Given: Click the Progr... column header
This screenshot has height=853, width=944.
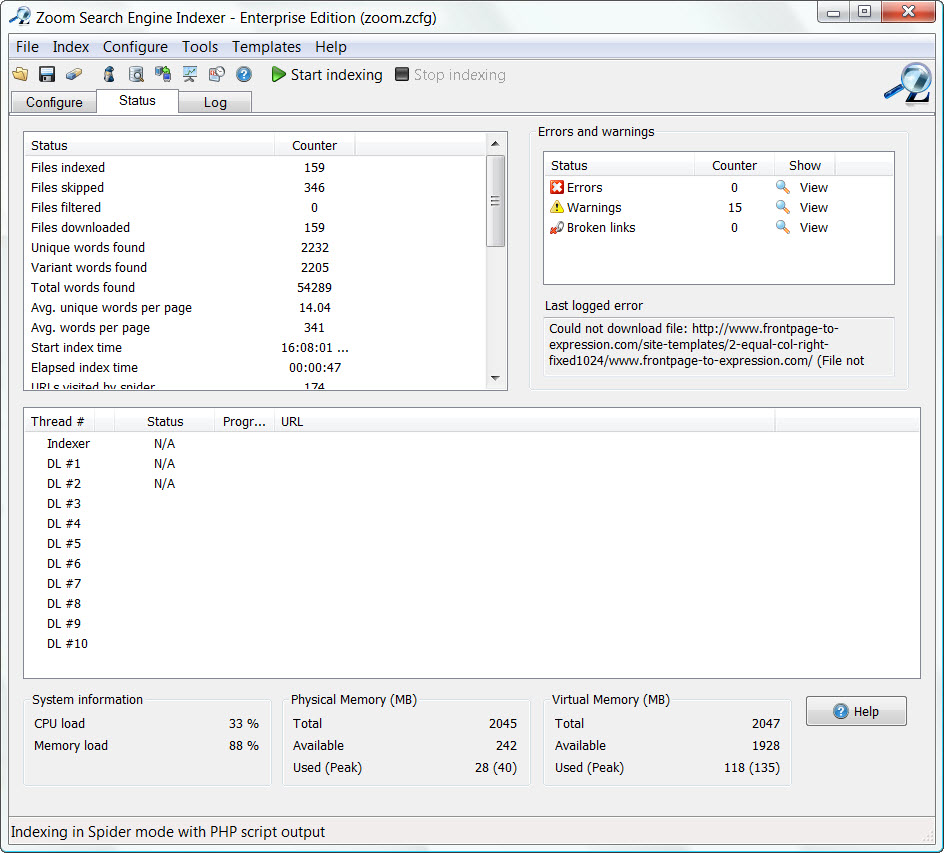Looking at the screenshot, I should pyautogui.click(x=244, y=421).
